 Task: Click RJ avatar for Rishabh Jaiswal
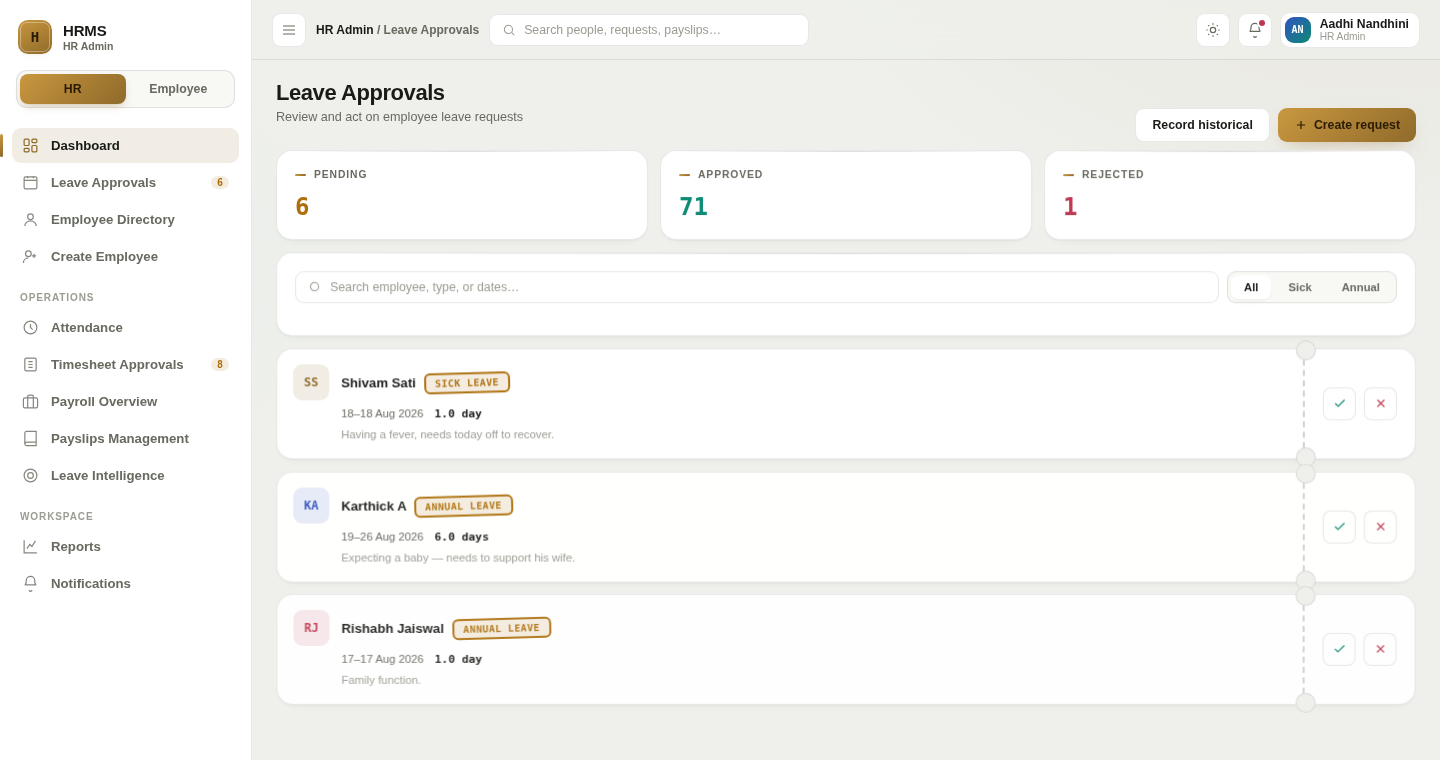pyautogui.click(x=311, y=628)
